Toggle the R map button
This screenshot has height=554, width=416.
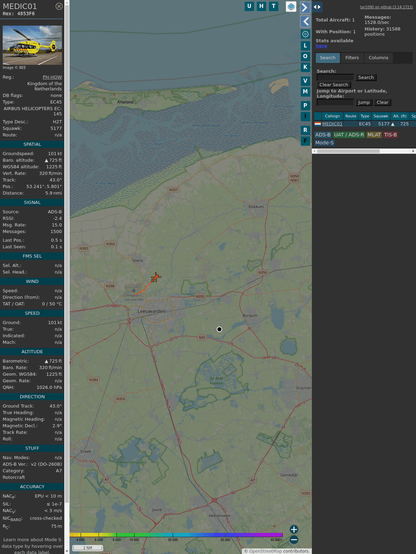(x=305, y=130)
